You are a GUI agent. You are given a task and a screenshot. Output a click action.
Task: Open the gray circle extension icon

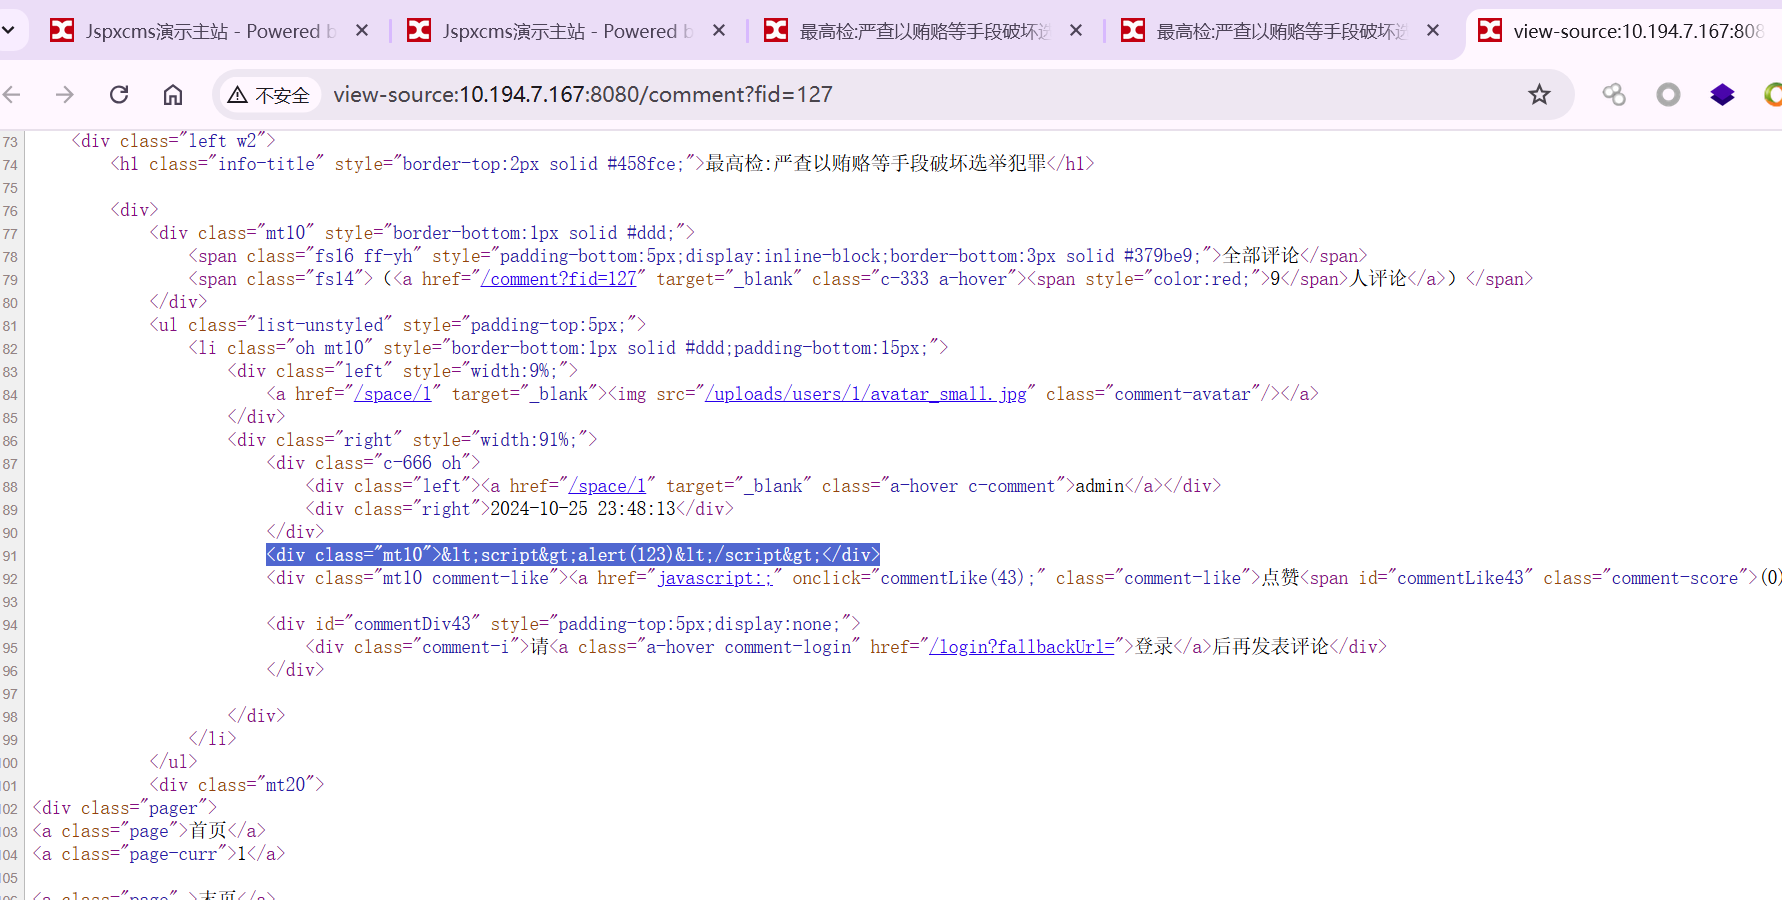1668,95
